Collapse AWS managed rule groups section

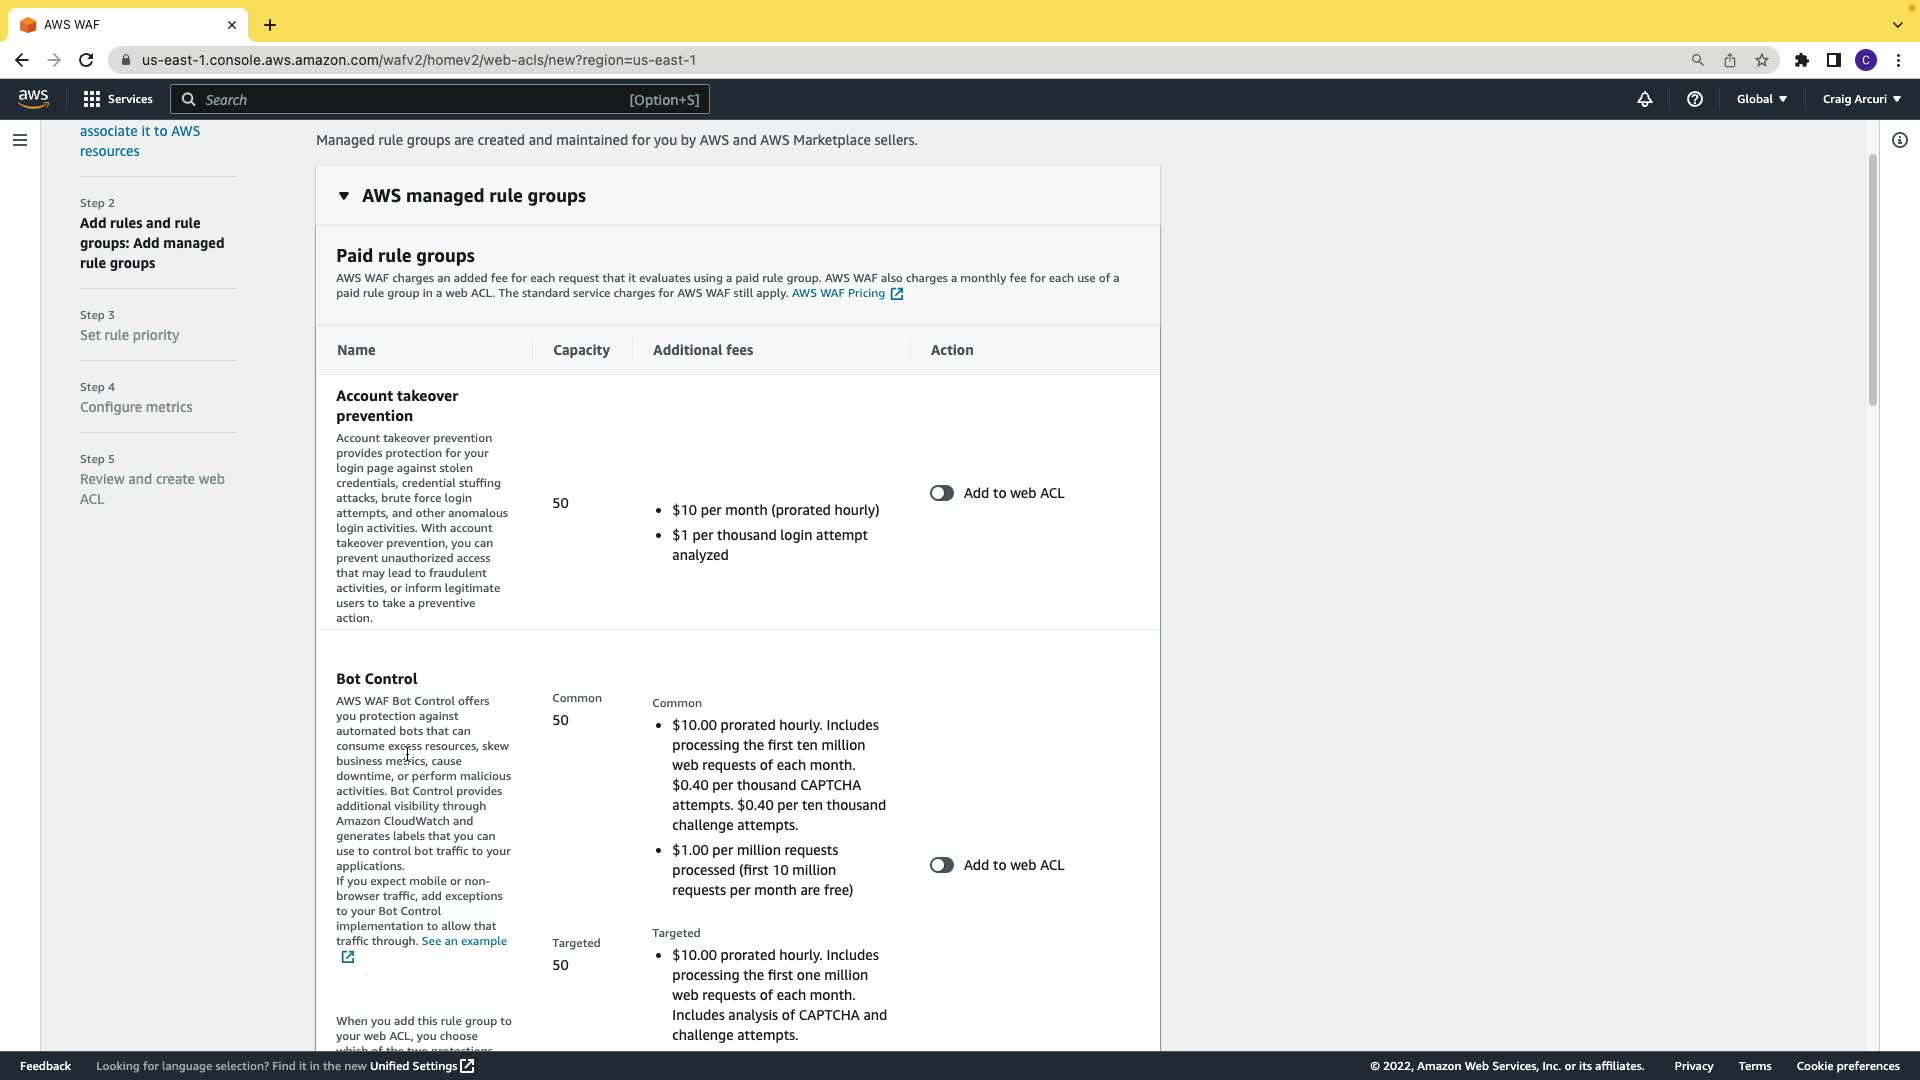point(344,196)
